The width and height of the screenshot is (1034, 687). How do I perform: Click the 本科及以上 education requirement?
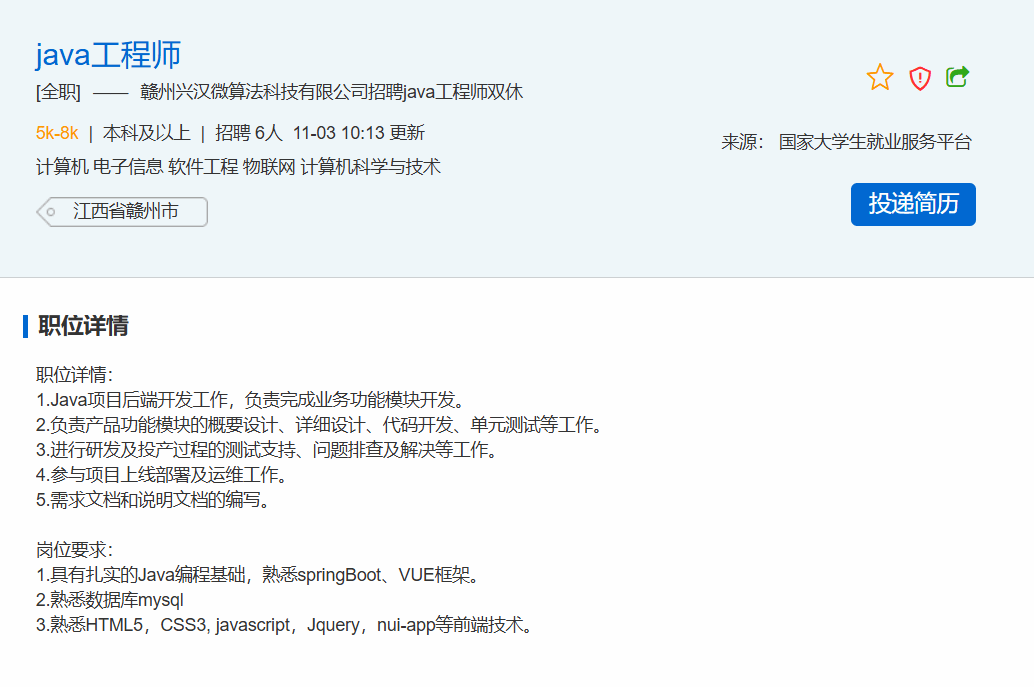pyautogui.click(x=147, y=133)
